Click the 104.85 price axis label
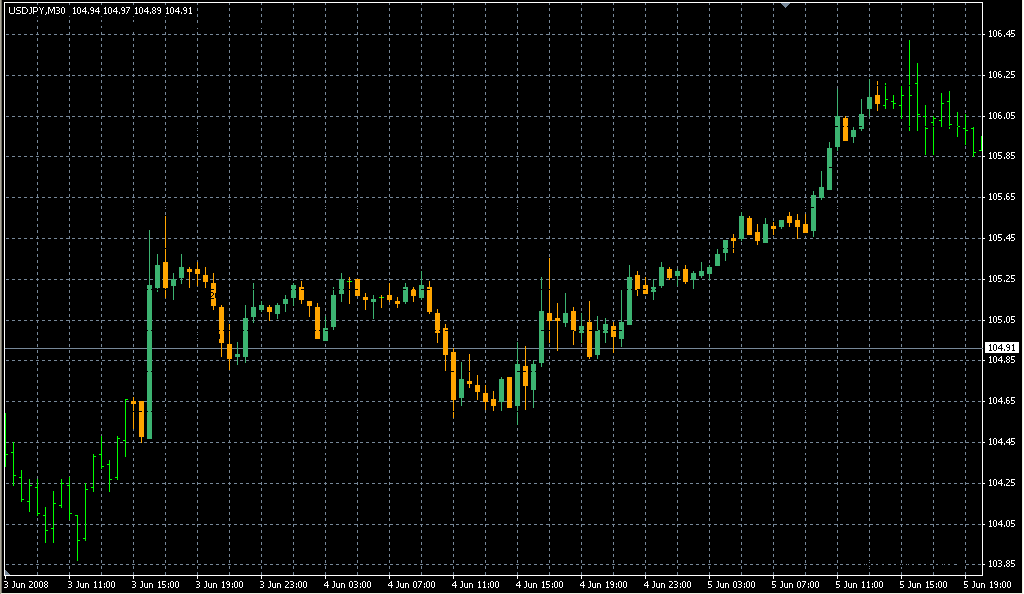This screenshot has height=594, width=1024. (1001, 360)
